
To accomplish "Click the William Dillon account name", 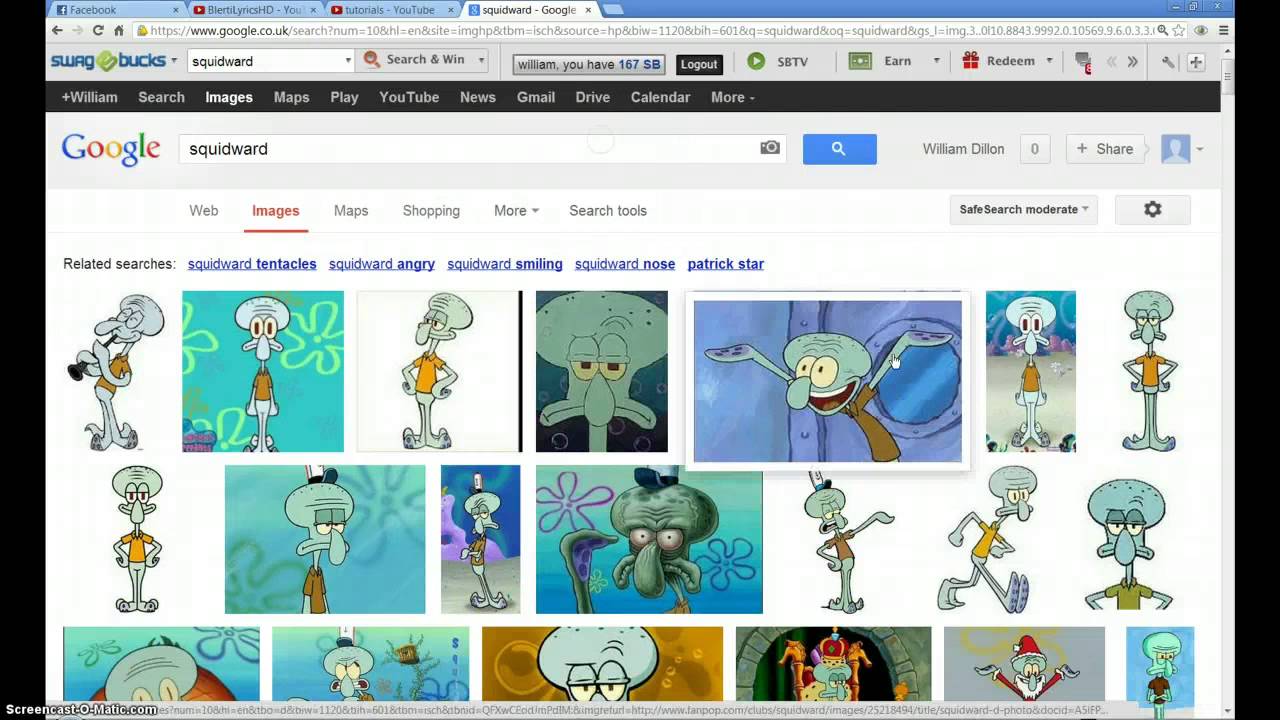I will [x=963, y=149].
